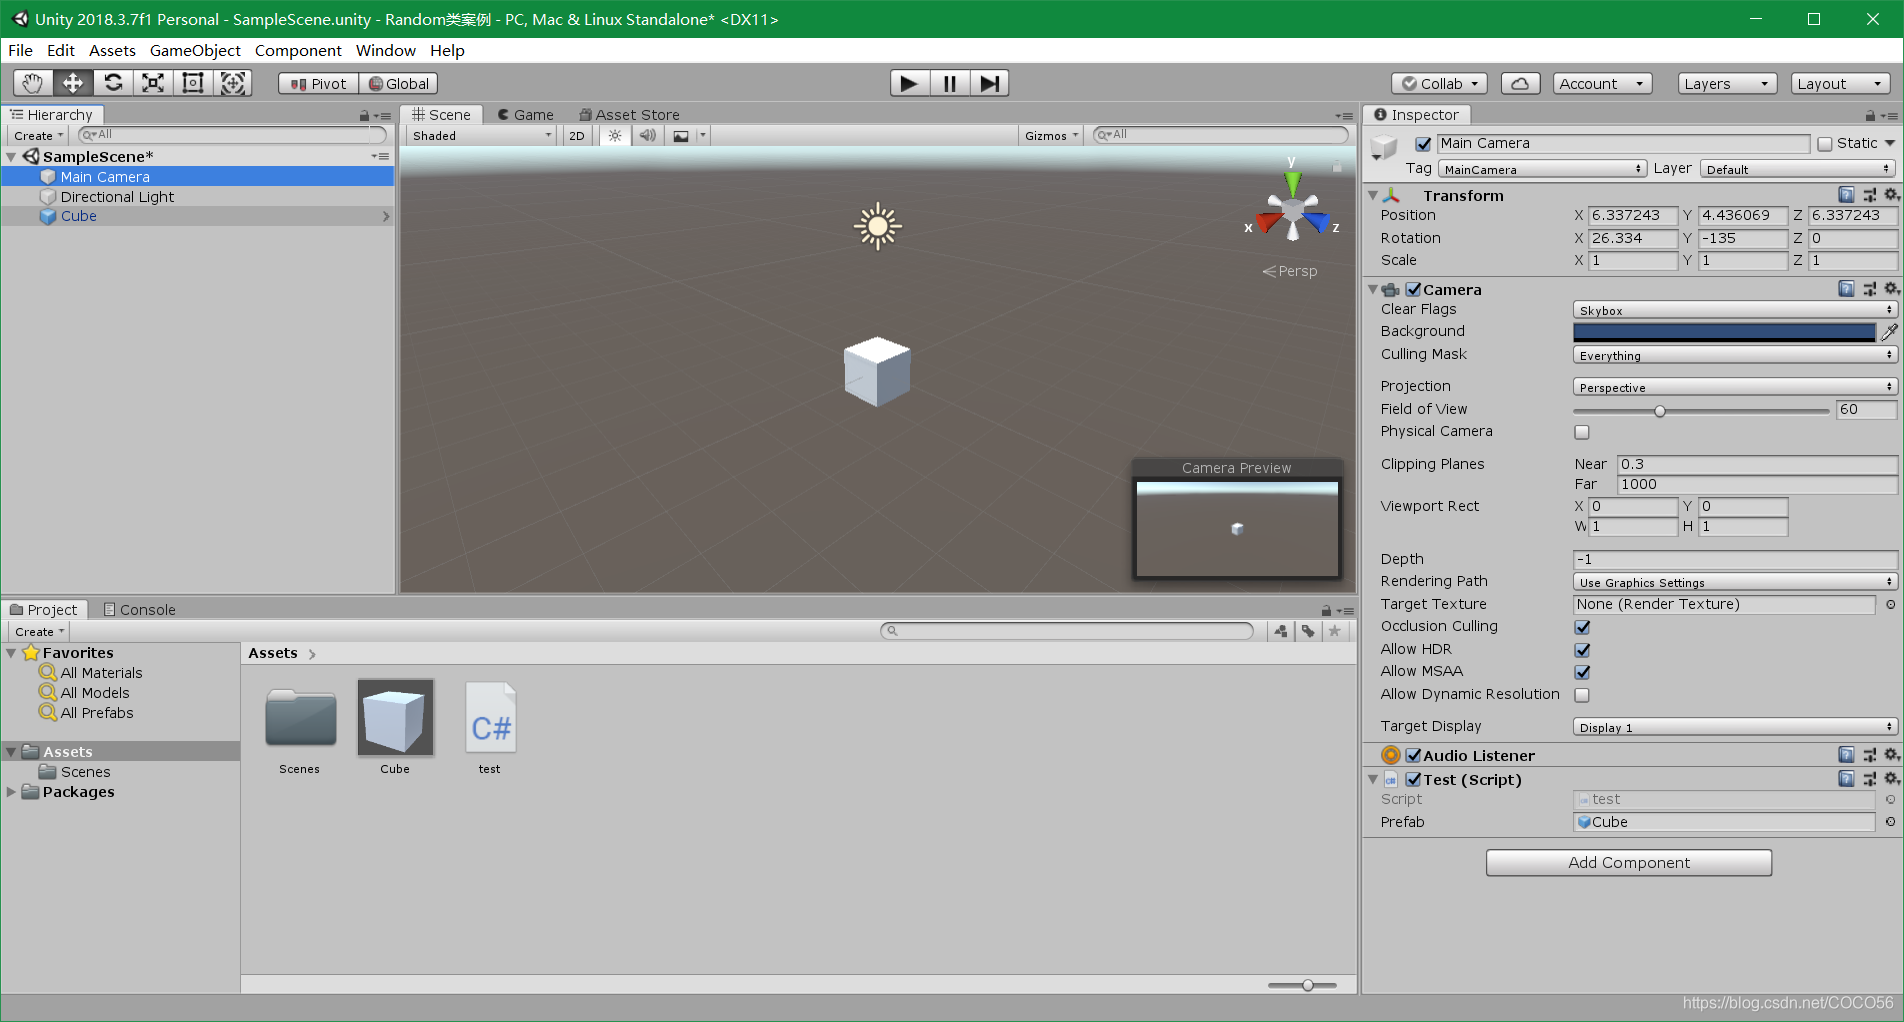Open the Account button
This screenshot has width=1904, height=1022.
coord(1602,84)
